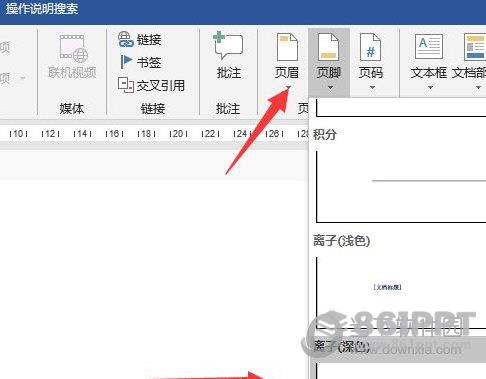Click the 链接 hyperlink globe icon
This screenshot has height=379, width=486.
point(126,39)
